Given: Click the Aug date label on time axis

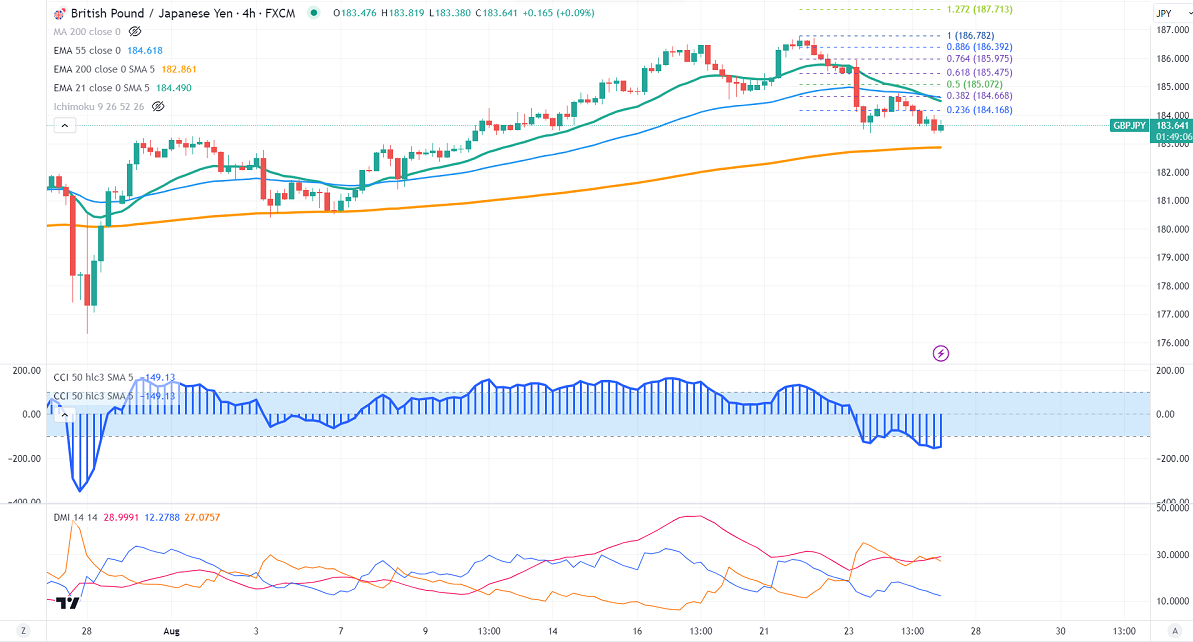Looking at the screenshot, I should tap(171, 631).
